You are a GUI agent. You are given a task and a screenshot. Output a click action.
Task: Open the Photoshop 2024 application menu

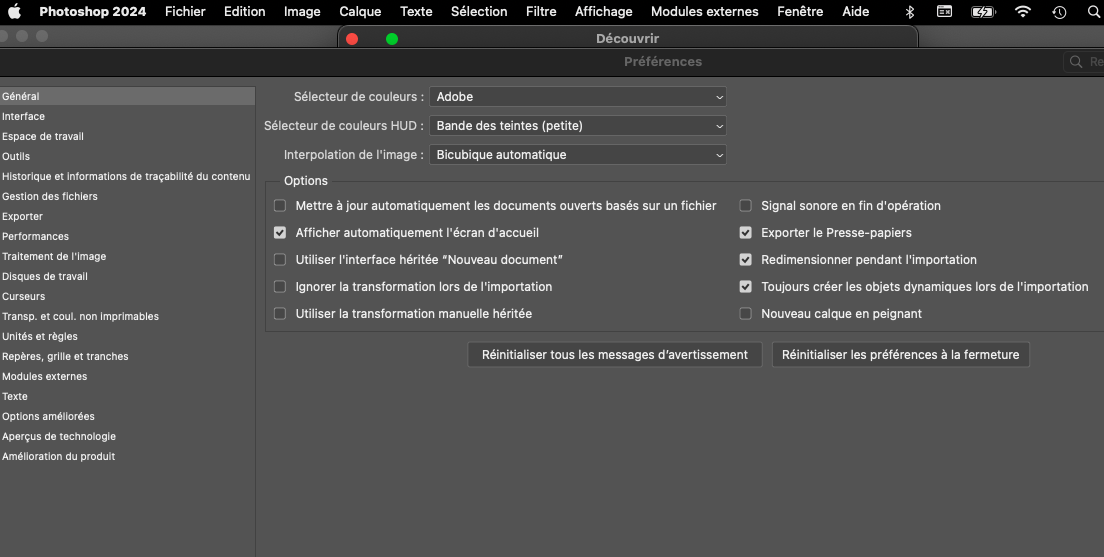pyautogui.click(x=92, y=11)
